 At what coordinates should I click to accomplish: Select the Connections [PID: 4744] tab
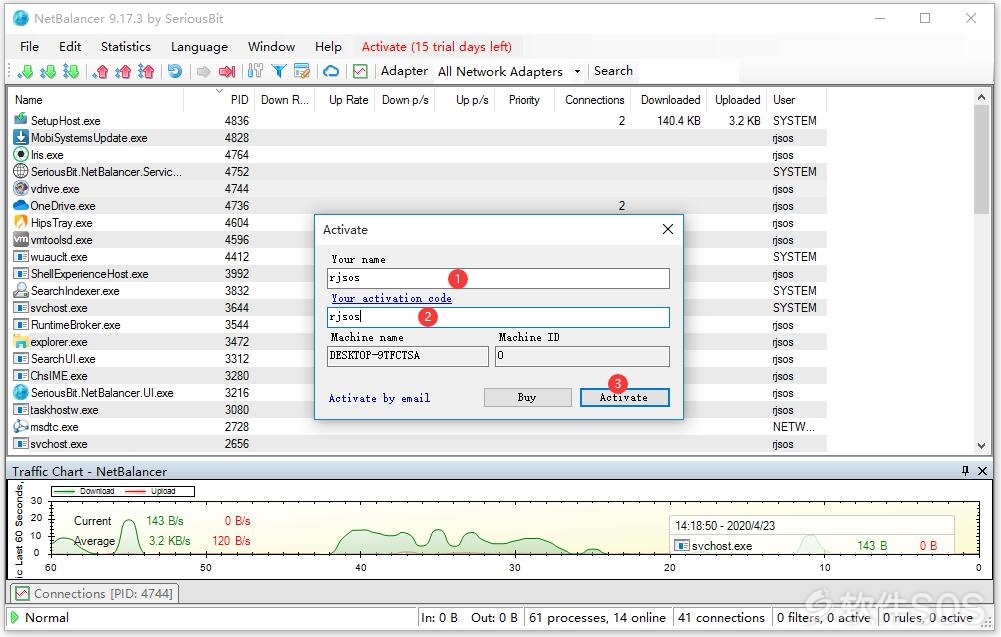pos(94,594)
